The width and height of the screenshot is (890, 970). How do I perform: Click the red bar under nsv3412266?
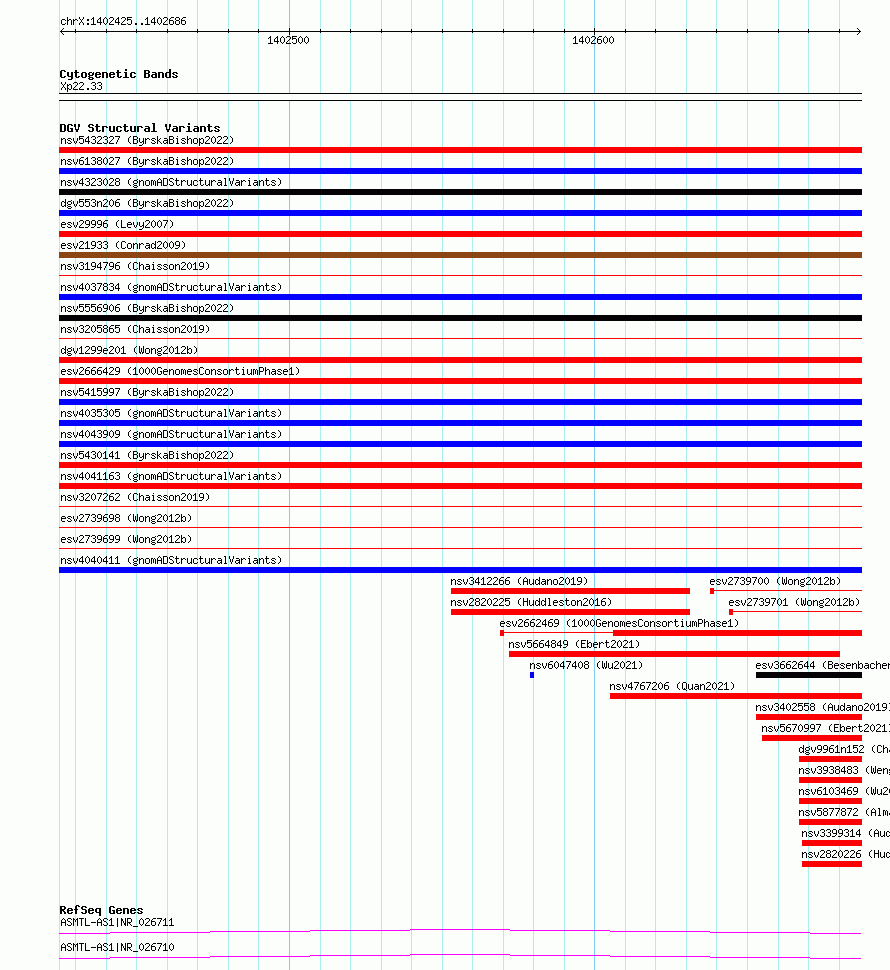[x=570, y=591]
